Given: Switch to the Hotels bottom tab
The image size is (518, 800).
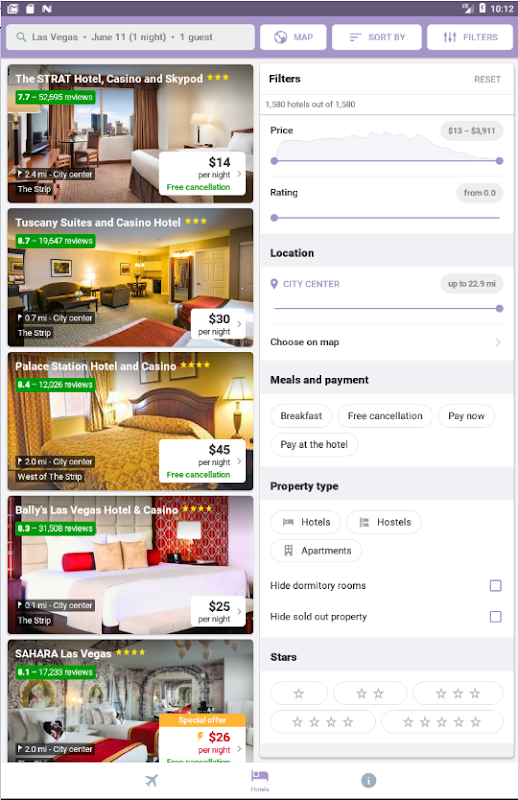Looking at the screenshot, I should [x=260, y=781].
